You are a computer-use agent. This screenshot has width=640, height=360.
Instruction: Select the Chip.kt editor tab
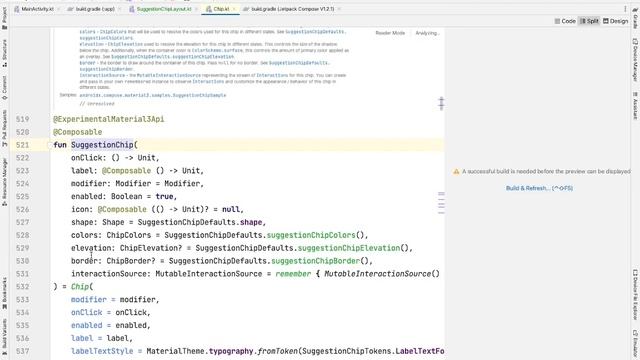pyautogui.click(x=221, y=9)
